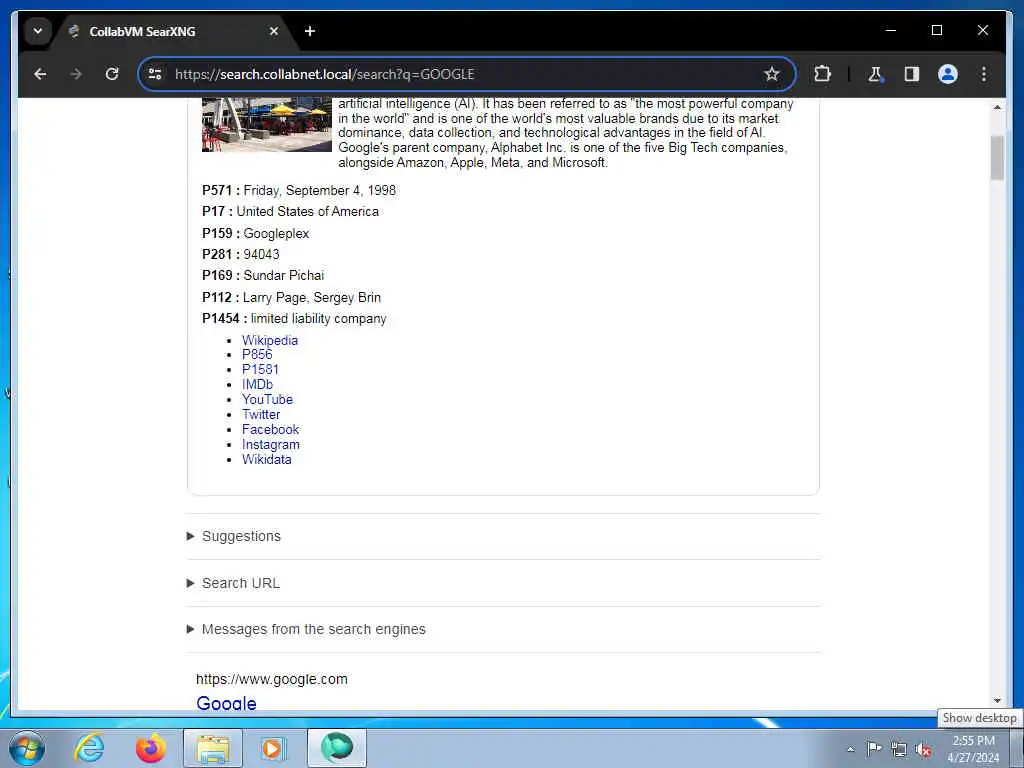The height and width of the screenshot is (768, 1024).
Task: Select 'Larry Page, Sergey Brin' text
Action: [x=312, y=297]
